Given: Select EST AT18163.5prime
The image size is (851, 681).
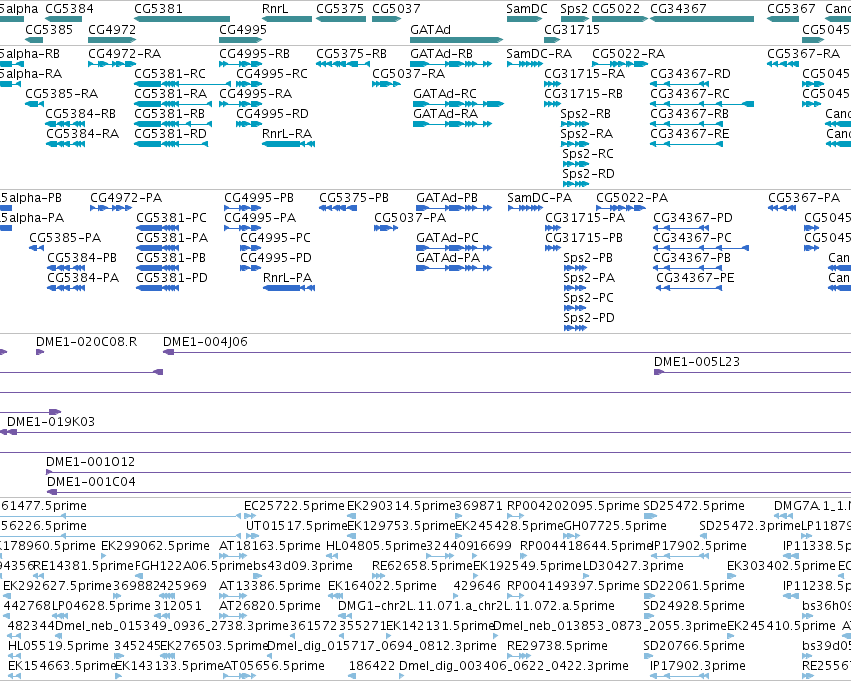Looking at the screenshot, I should click(x=270, y=546).
